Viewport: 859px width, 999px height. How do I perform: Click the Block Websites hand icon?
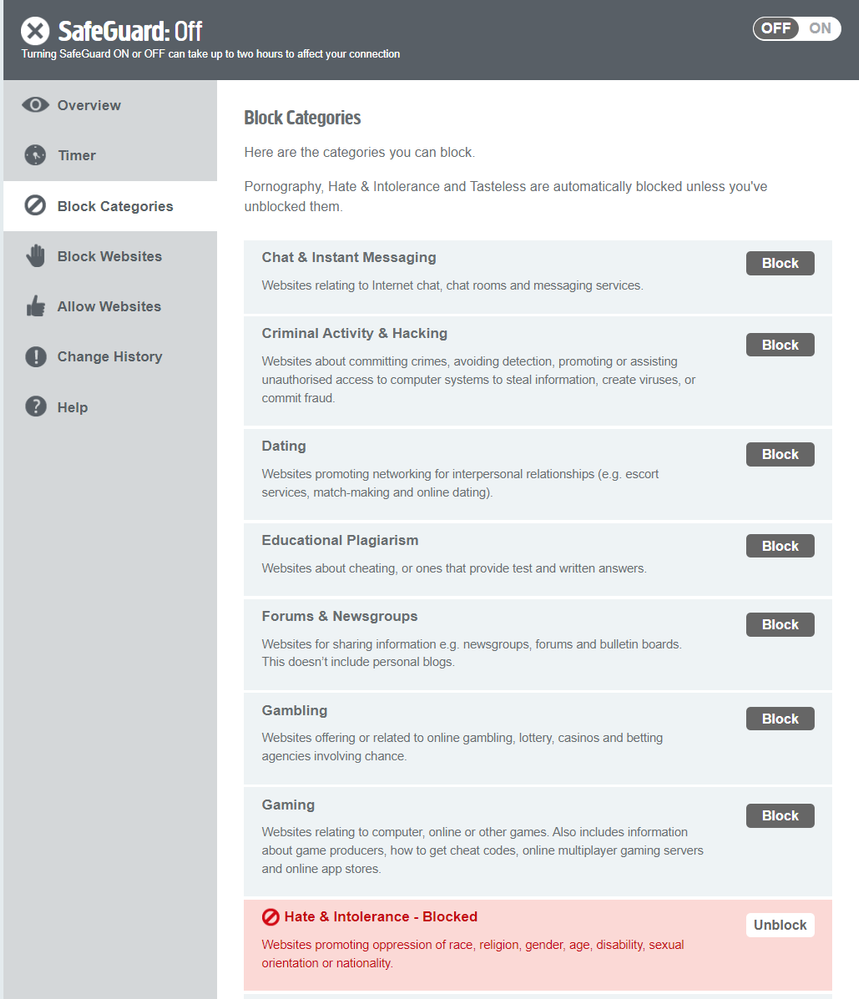[x=36, y=256]
